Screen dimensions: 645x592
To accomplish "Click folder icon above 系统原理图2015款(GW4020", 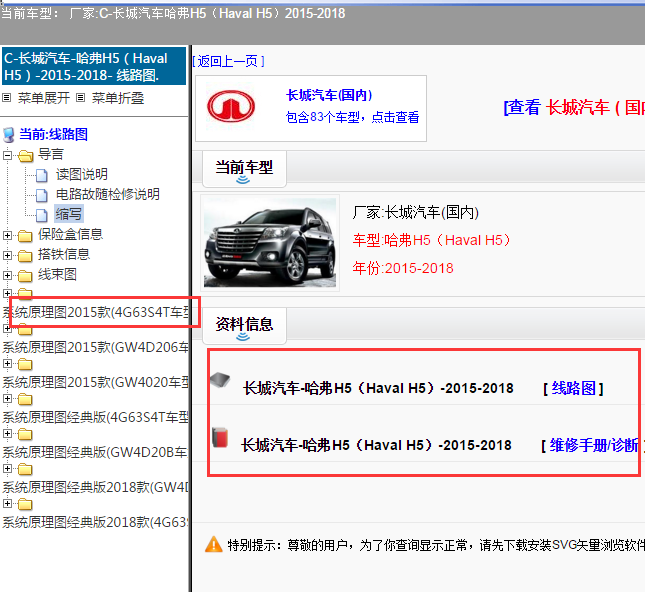I will (x=25, y=364).
